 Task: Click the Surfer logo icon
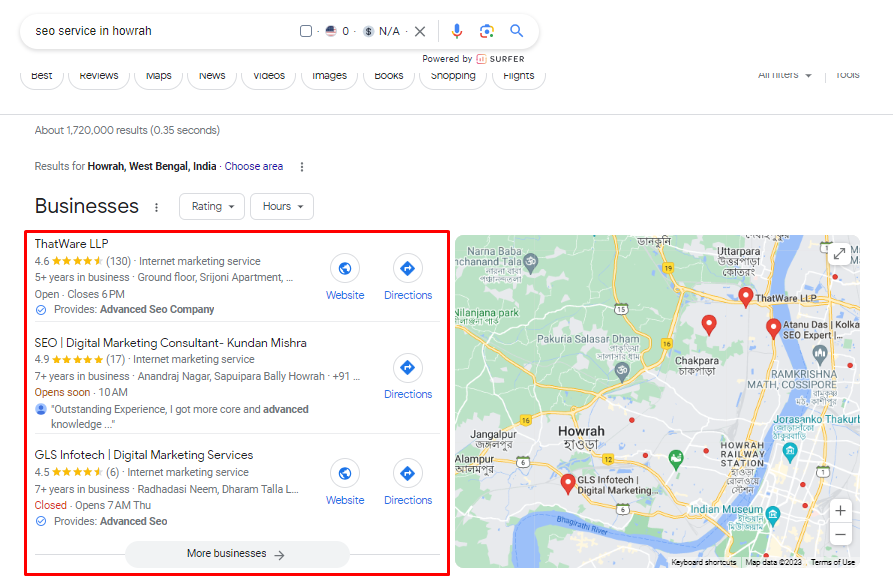click(481, 59)
